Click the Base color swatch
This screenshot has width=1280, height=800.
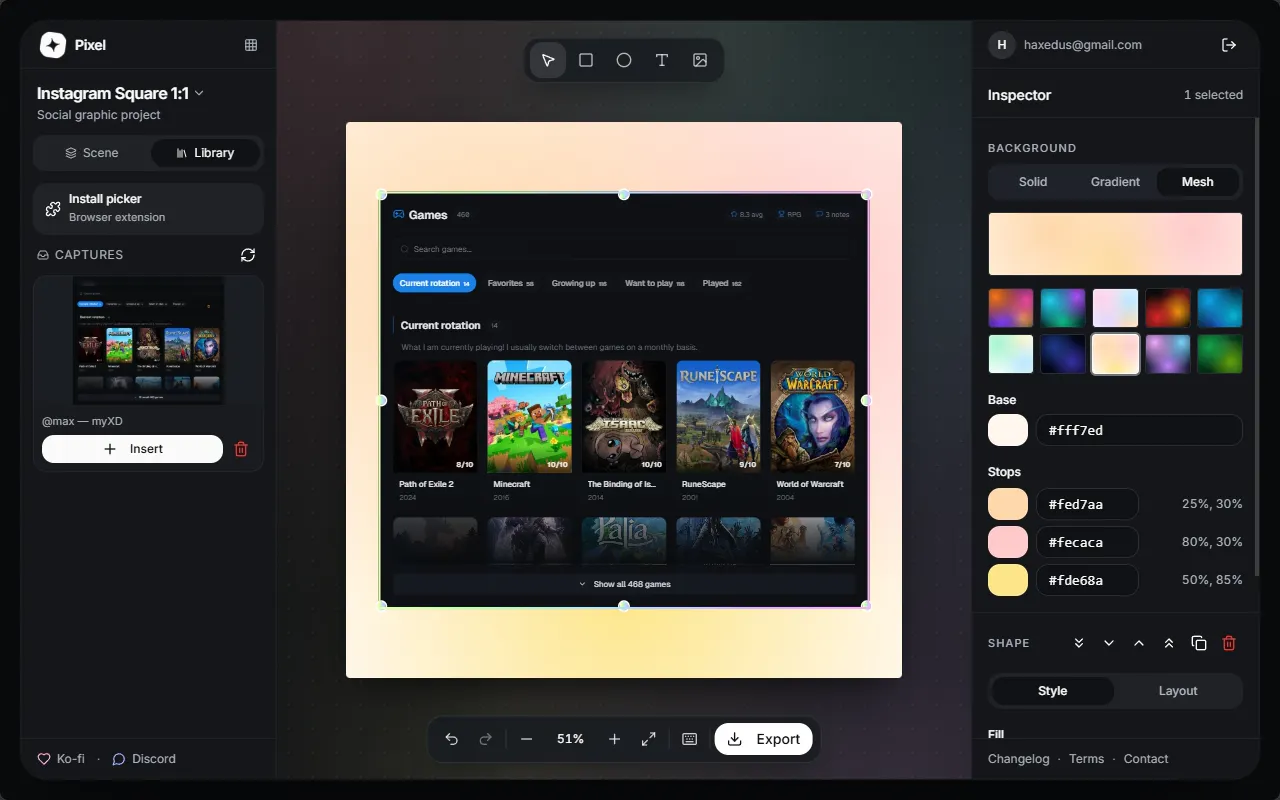tap(1008, 430)
